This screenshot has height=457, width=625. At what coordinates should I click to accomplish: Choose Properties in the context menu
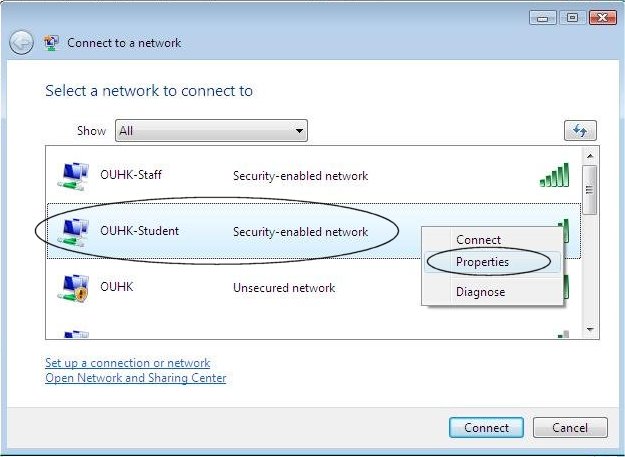pos(482,262)
